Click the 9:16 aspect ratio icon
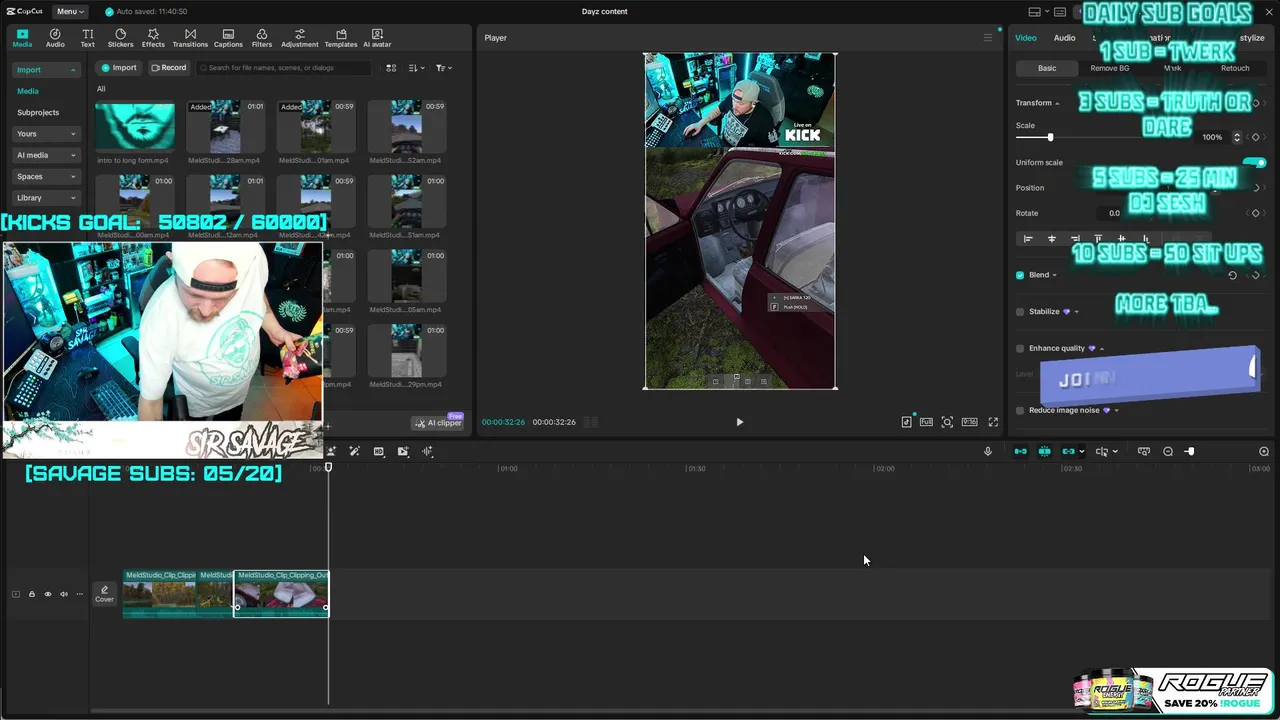The image size is (1280, 720). click(x=969, y=422)
